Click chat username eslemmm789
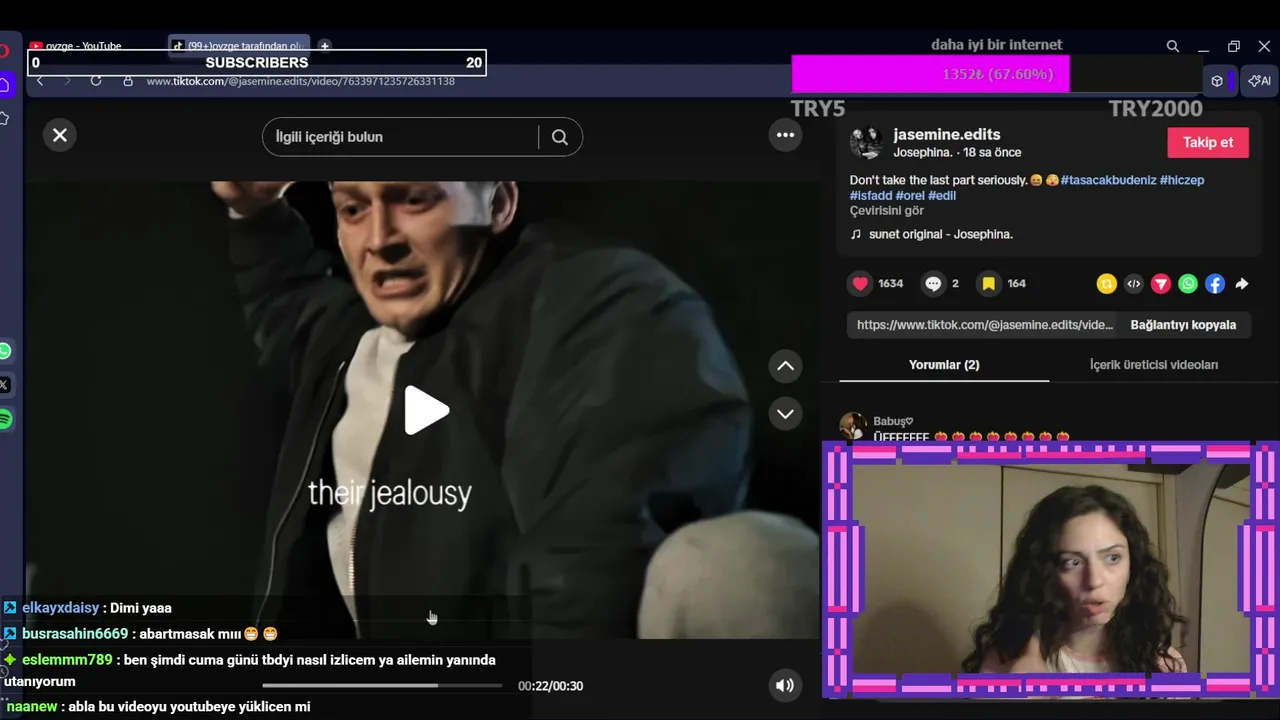This screenshot has width=1280, height=720. [67, 660]
